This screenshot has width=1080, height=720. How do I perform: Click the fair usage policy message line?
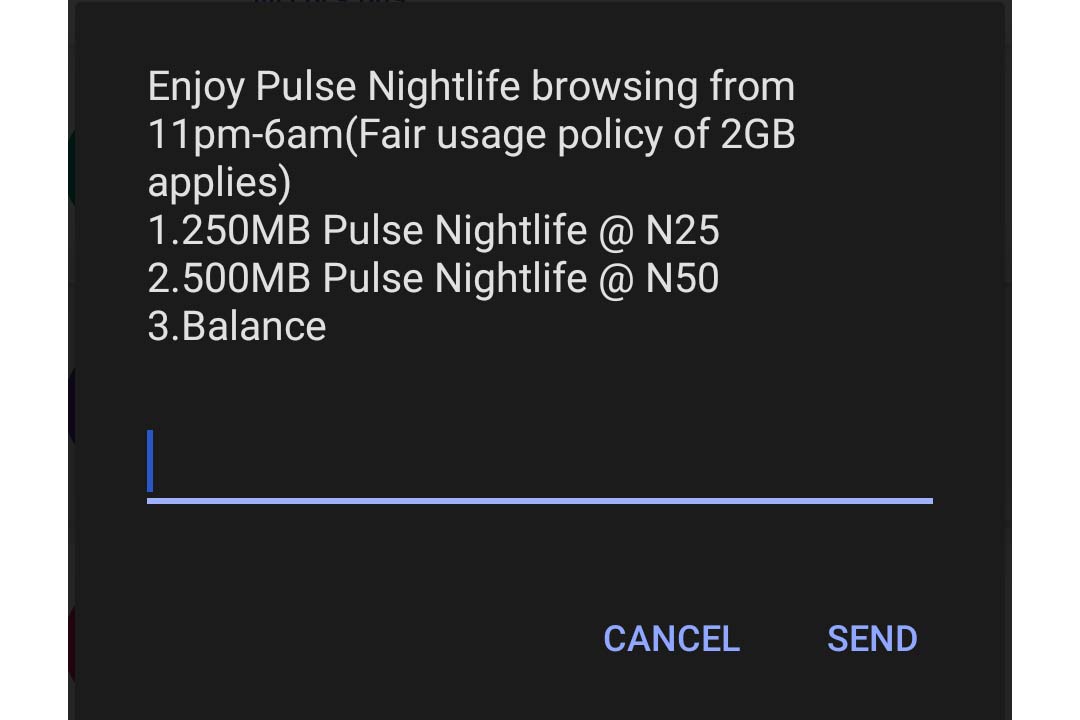coord(470,134)
